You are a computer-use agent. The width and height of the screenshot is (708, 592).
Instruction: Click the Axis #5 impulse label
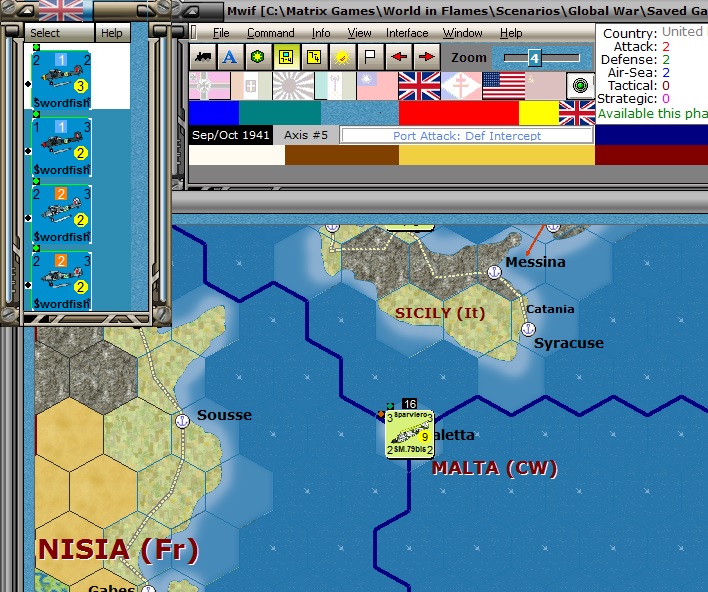click(306, 135)
